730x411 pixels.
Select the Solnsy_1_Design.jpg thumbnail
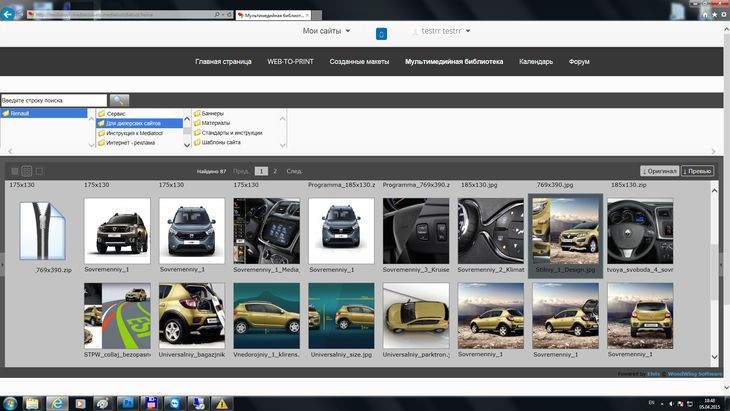click(x=565, y=230)
